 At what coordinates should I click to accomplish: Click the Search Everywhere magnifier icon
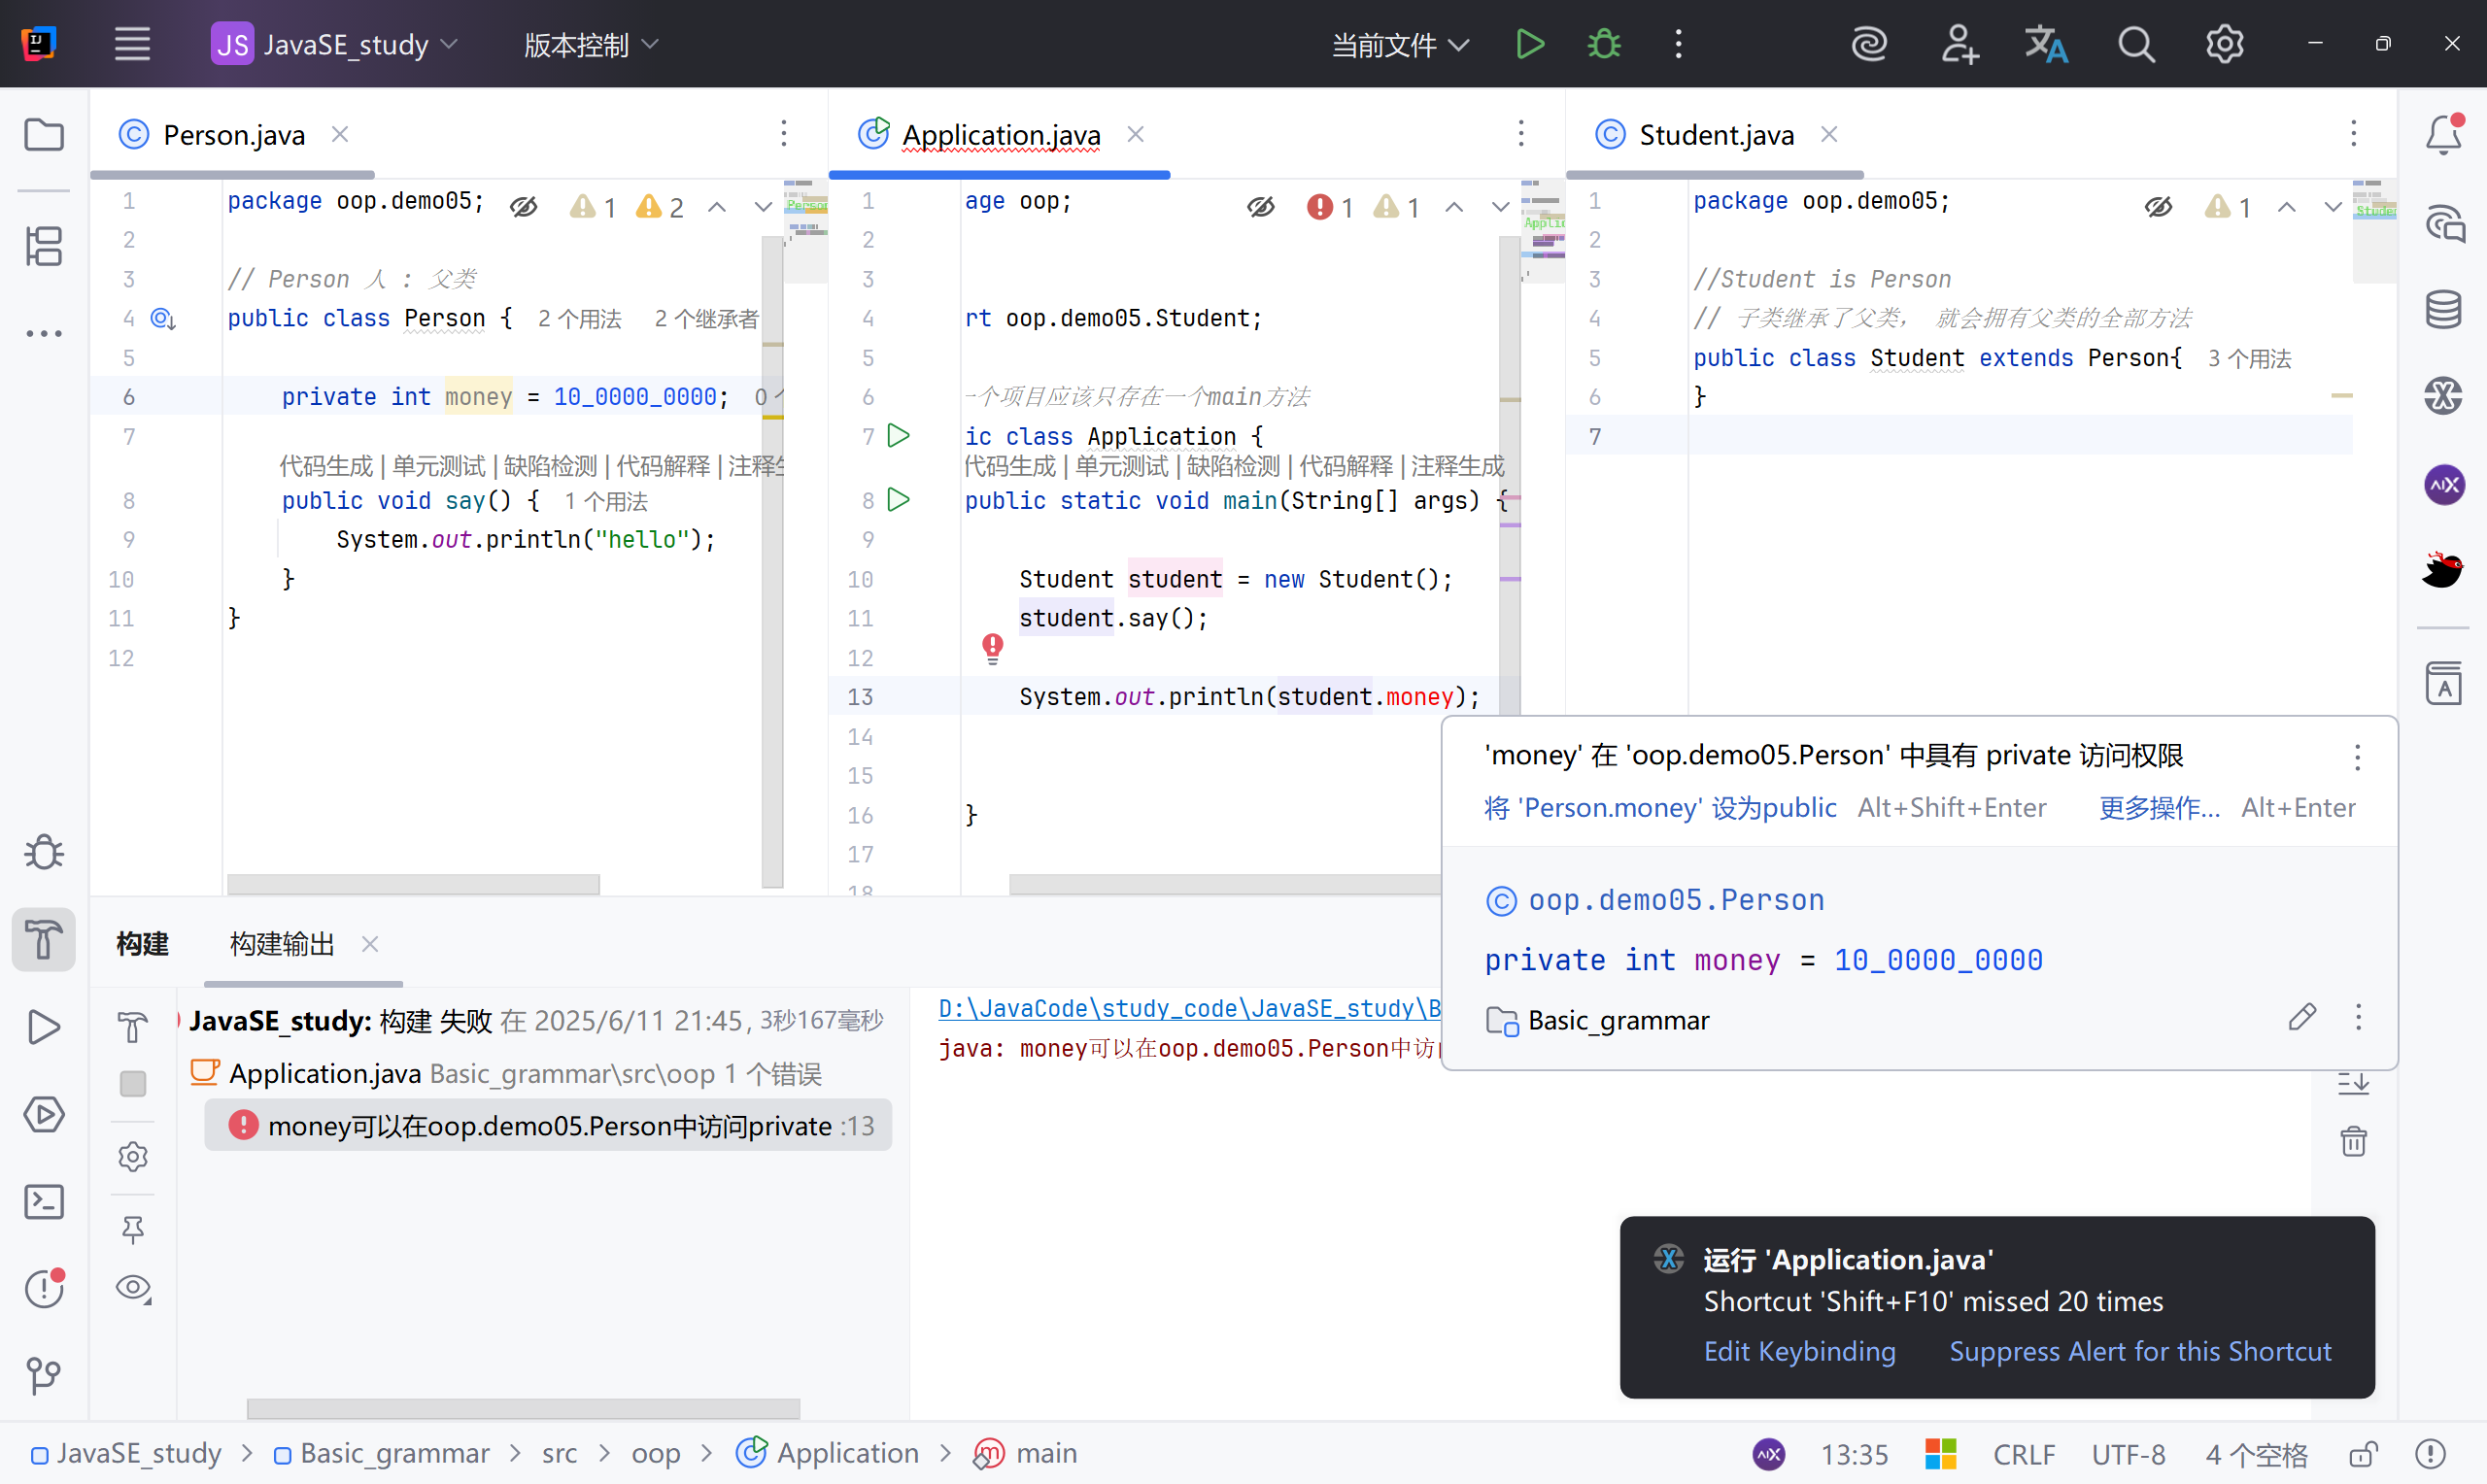[2135, 44]
